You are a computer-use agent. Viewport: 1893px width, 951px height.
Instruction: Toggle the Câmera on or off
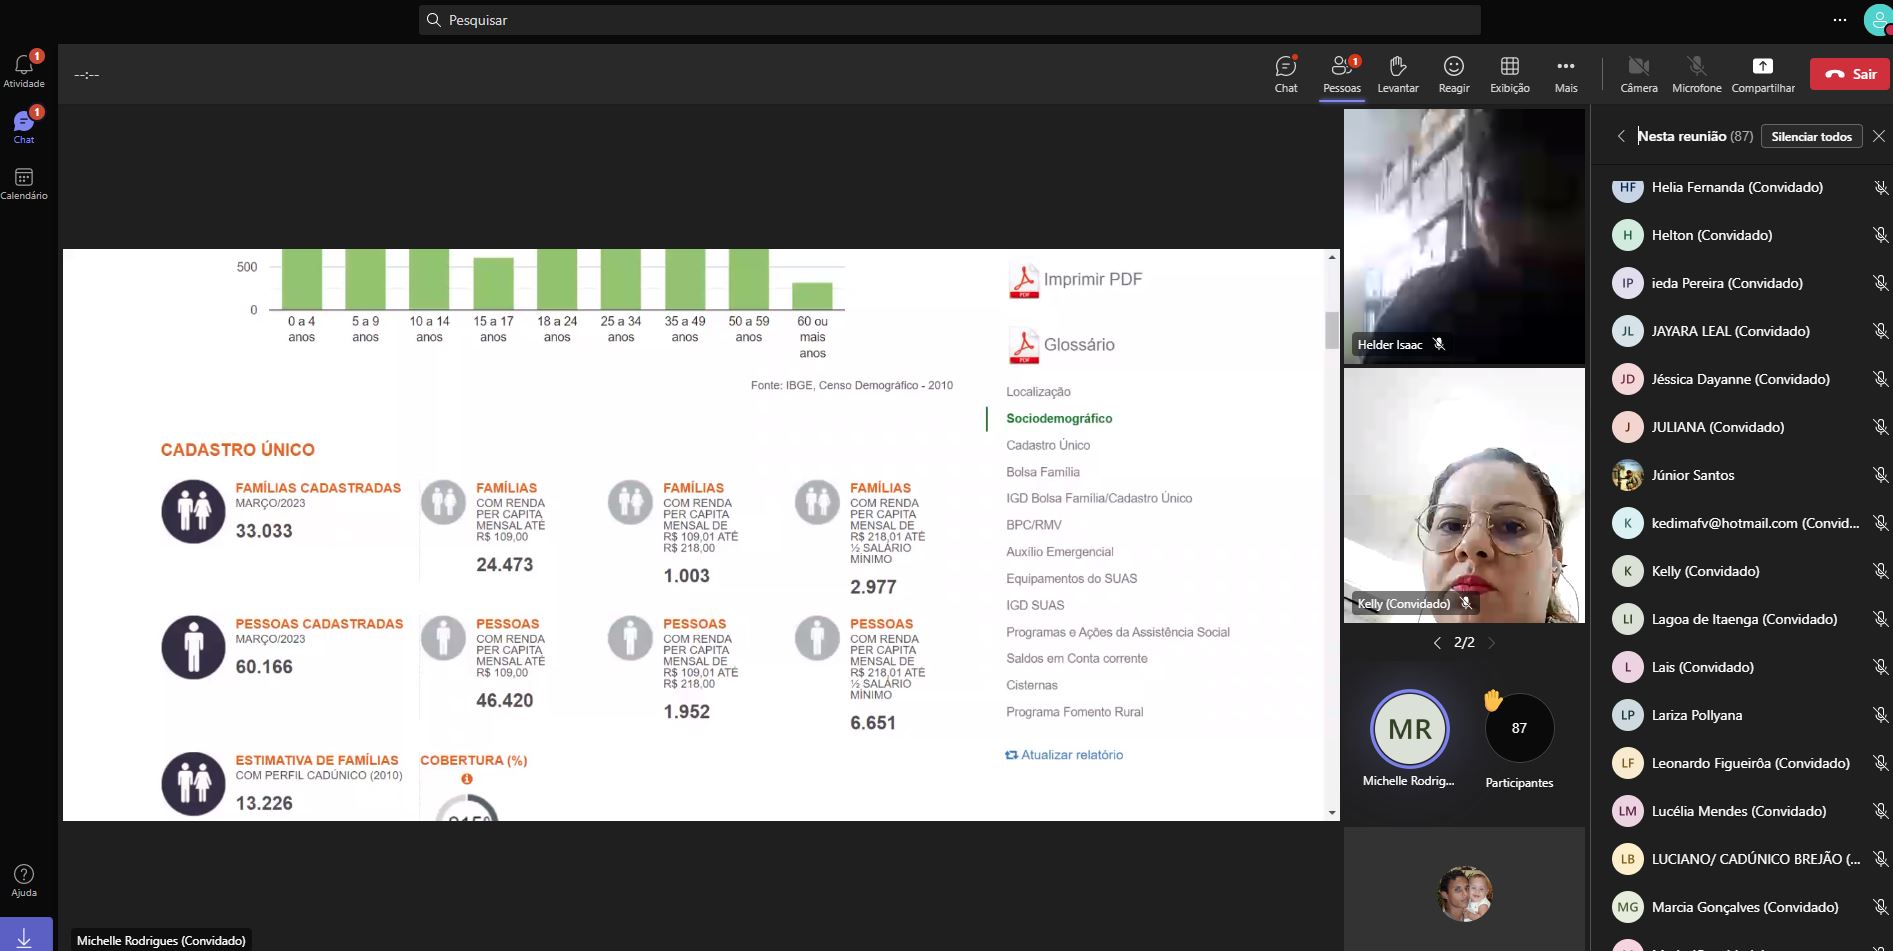1638,67
